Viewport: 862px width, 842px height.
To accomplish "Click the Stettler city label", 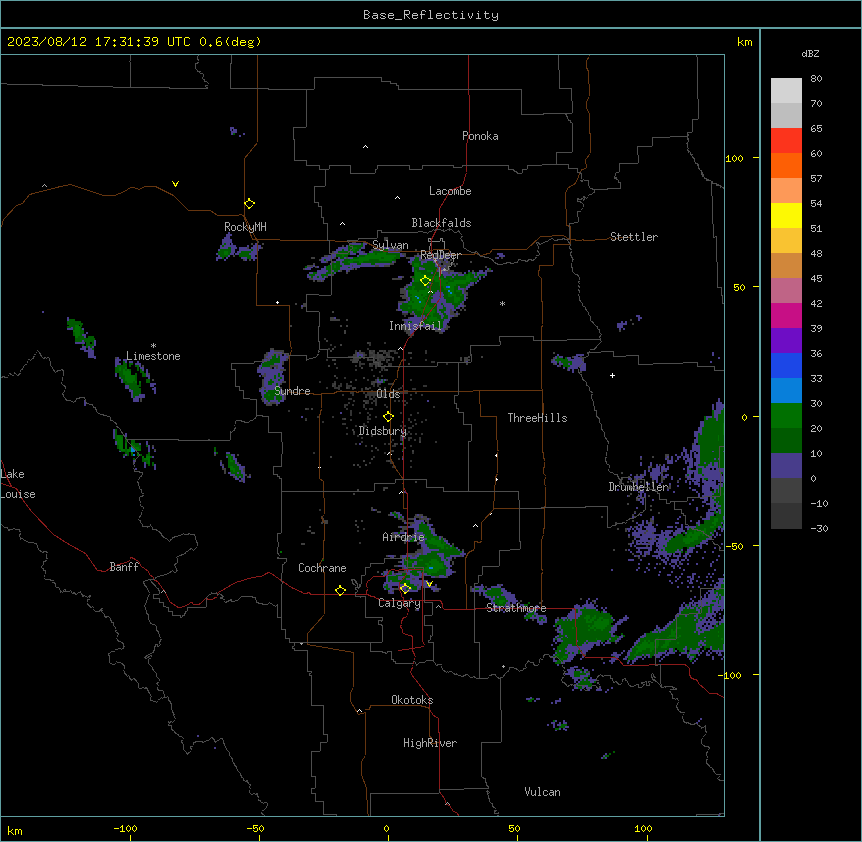I will pos(634,237).
